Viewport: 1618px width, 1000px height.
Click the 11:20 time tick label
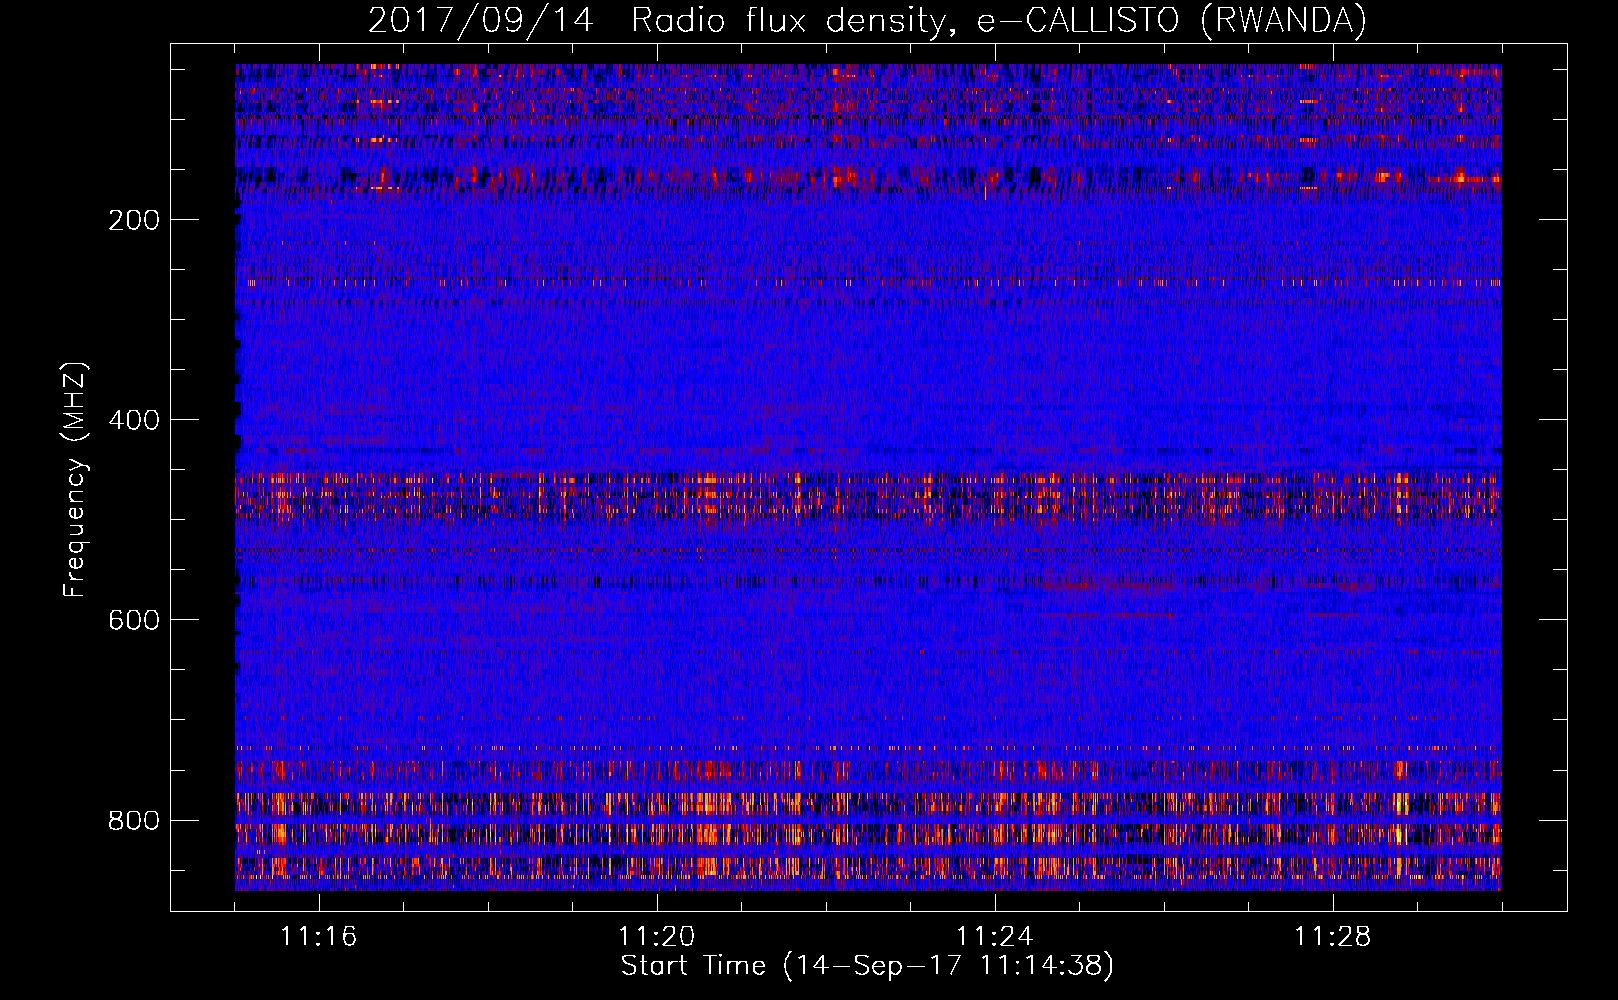(657, 937)
